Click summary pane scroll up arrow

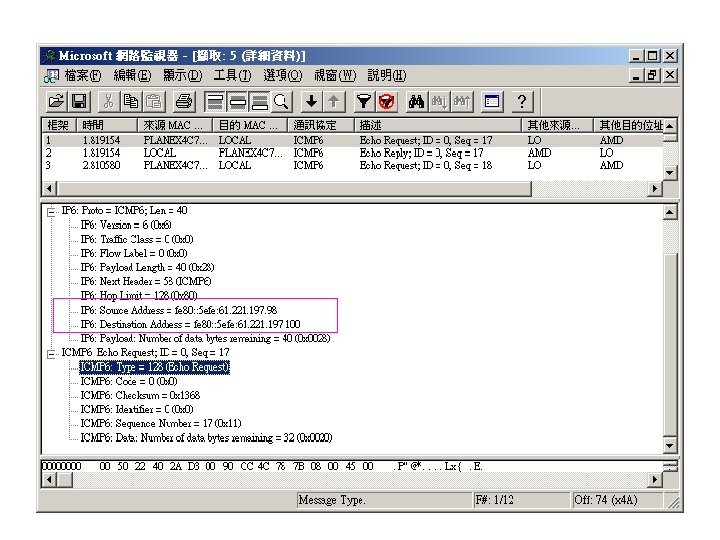point(670,126)
